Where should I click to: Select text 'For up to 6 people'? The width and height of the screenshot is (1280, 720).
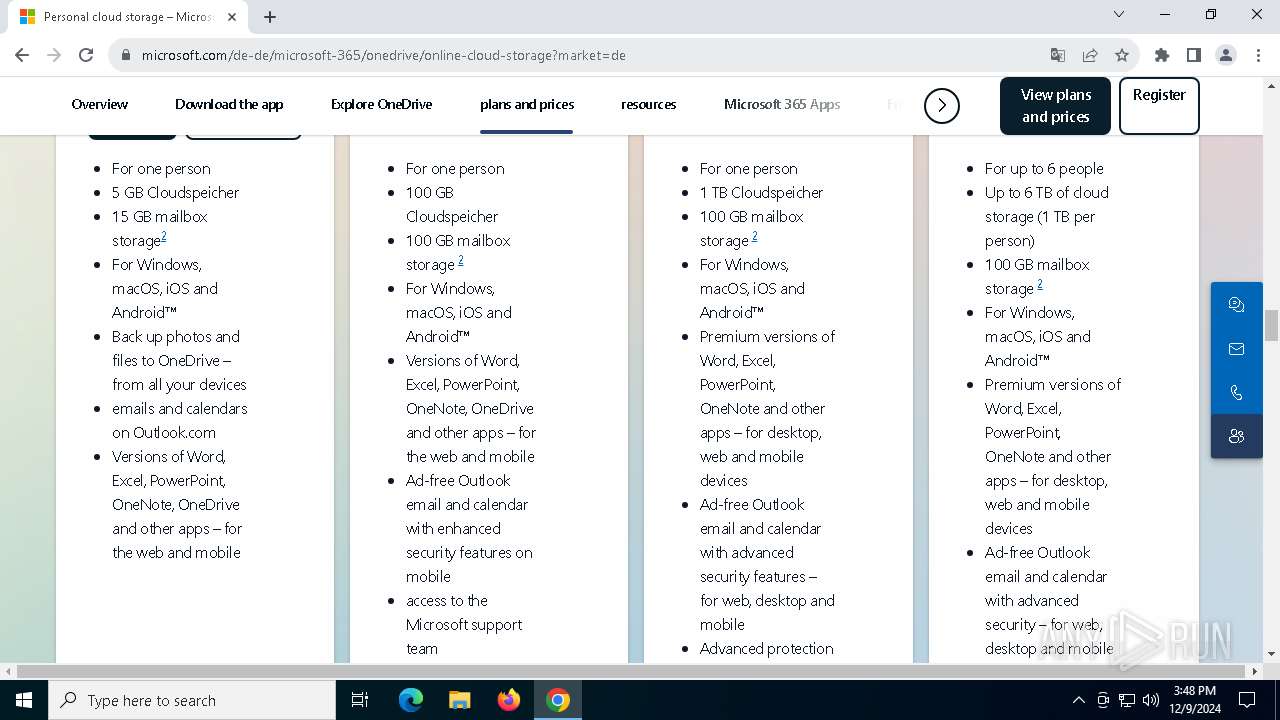1044,168
